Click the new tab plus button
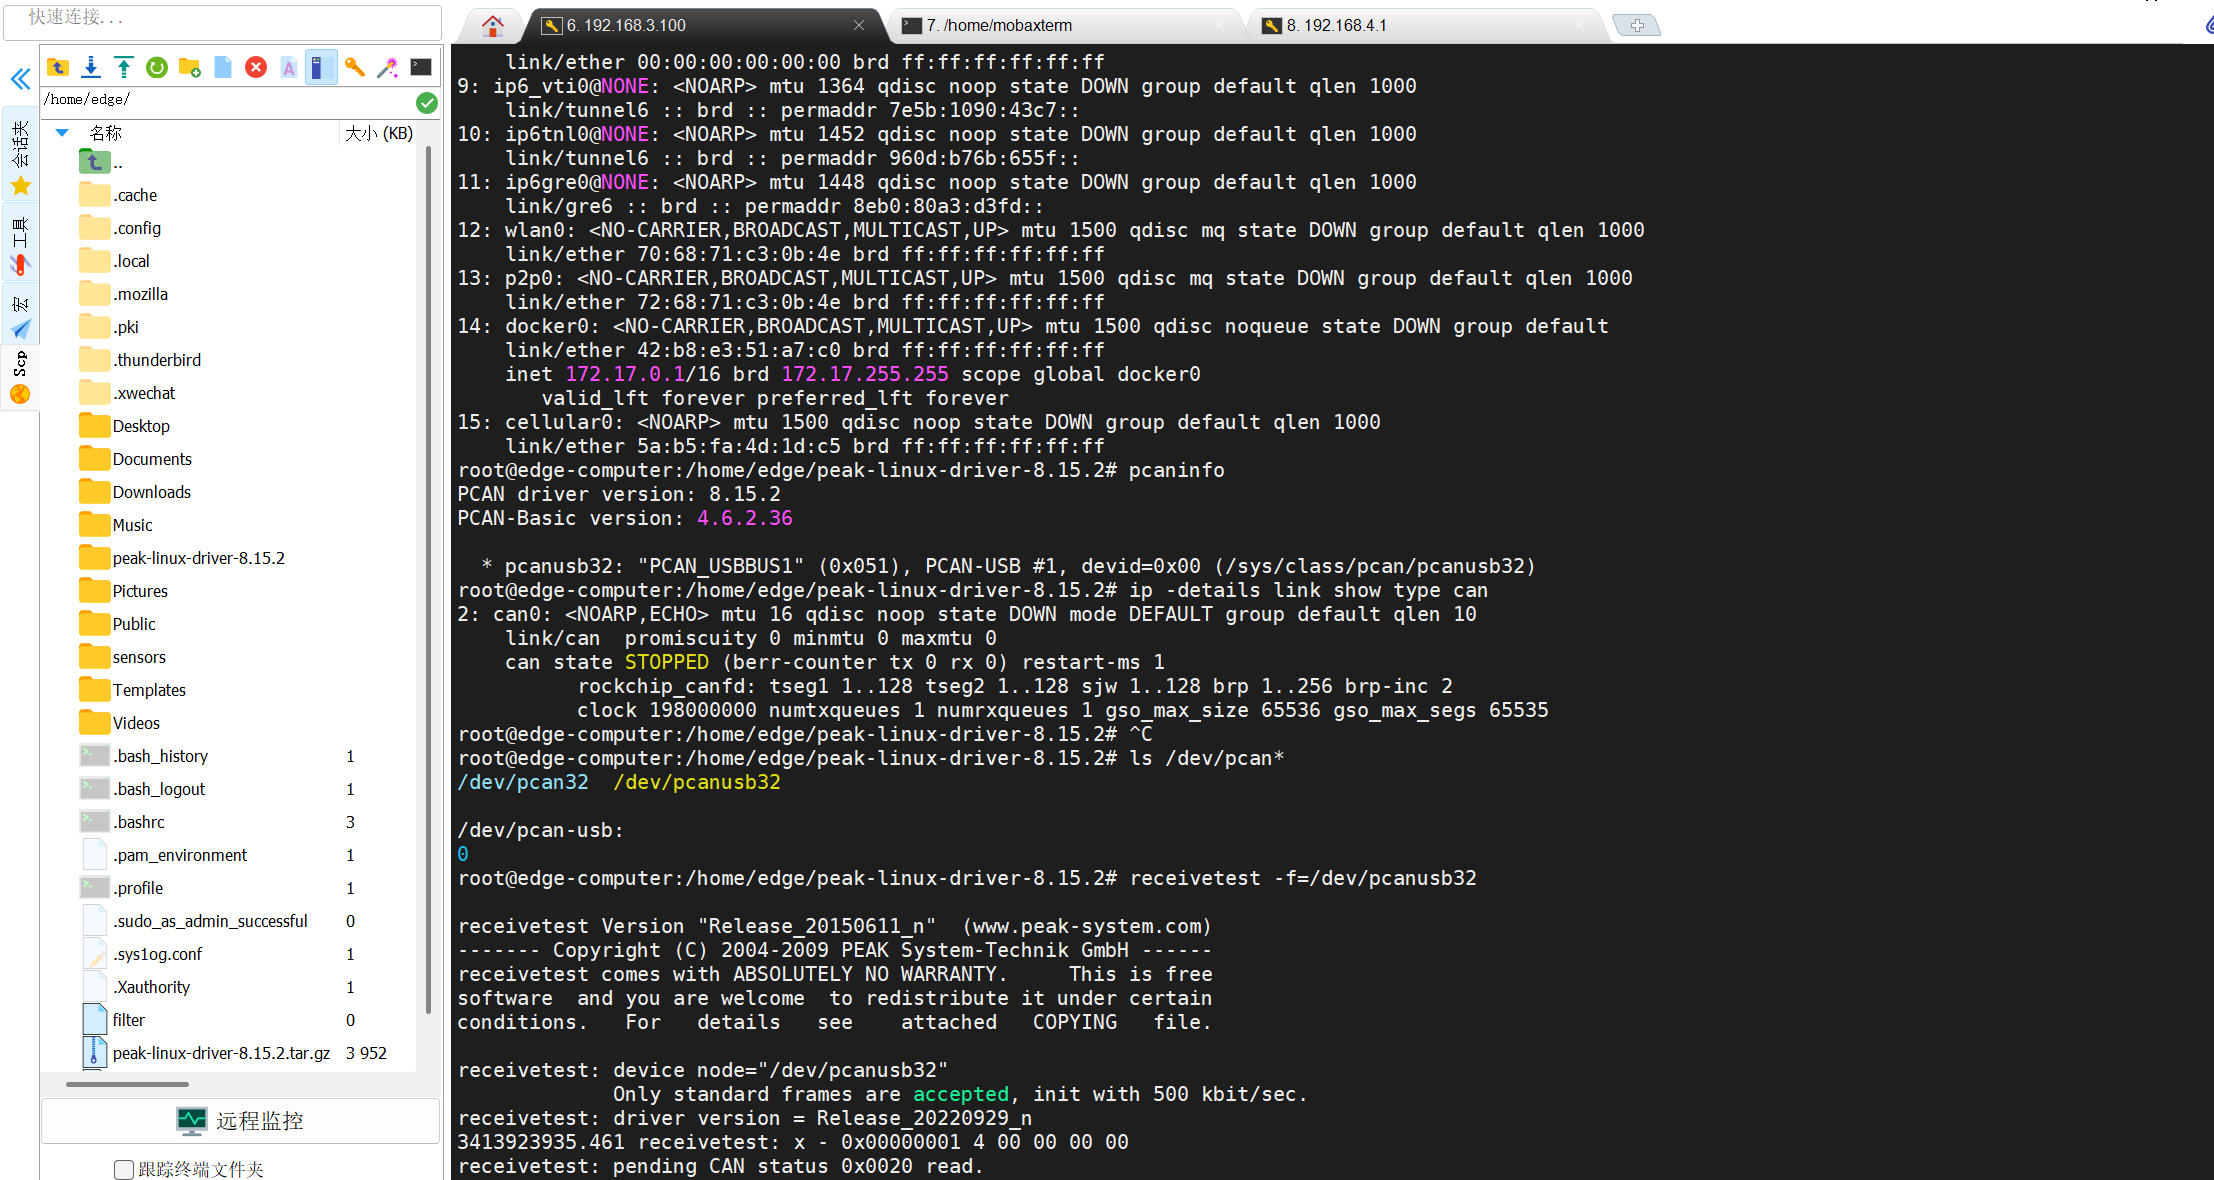 [x=1637, y=26]
